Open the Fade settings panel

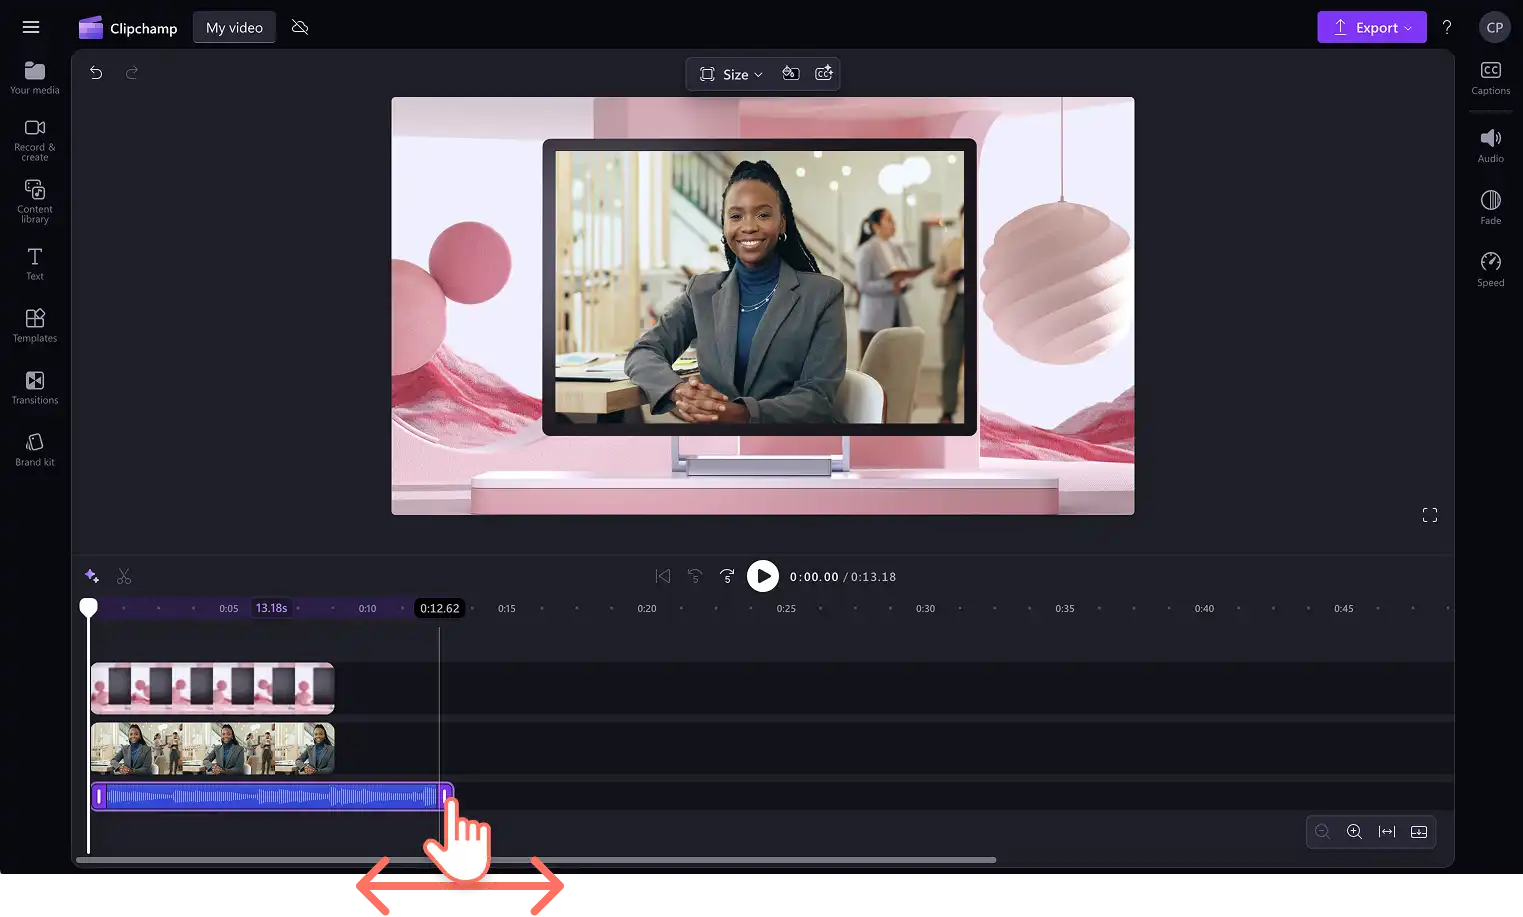click(x=1490, y=207)
